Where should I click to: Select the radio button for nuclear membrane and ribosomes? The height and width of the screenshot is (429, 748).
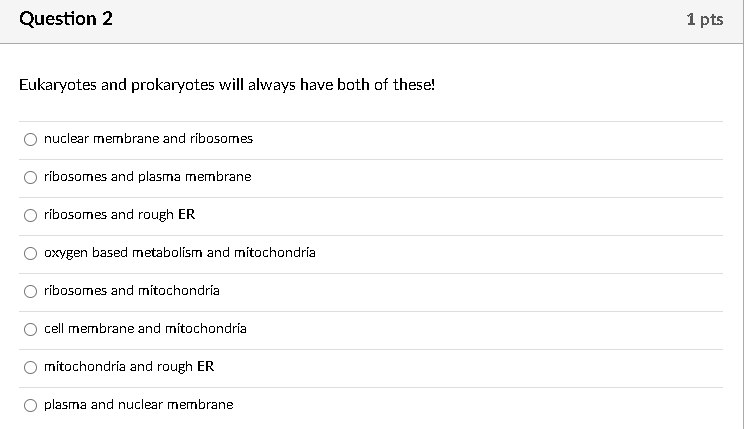point(32,139)
